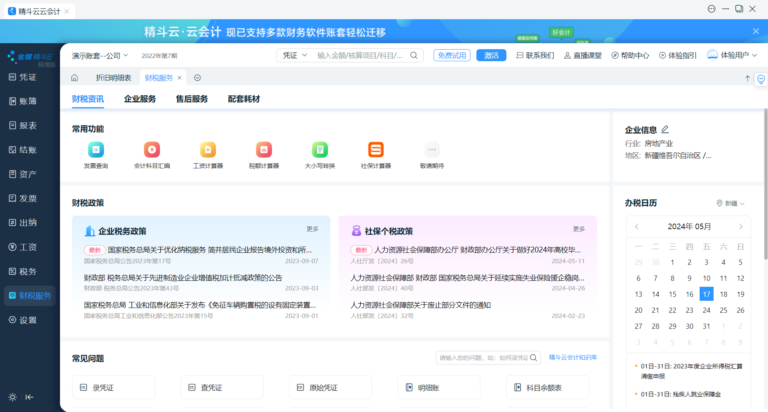Screen dimensions: 768x412
Task: Open the 科目余额表 FAQ card
Action: tap(548, 388)
